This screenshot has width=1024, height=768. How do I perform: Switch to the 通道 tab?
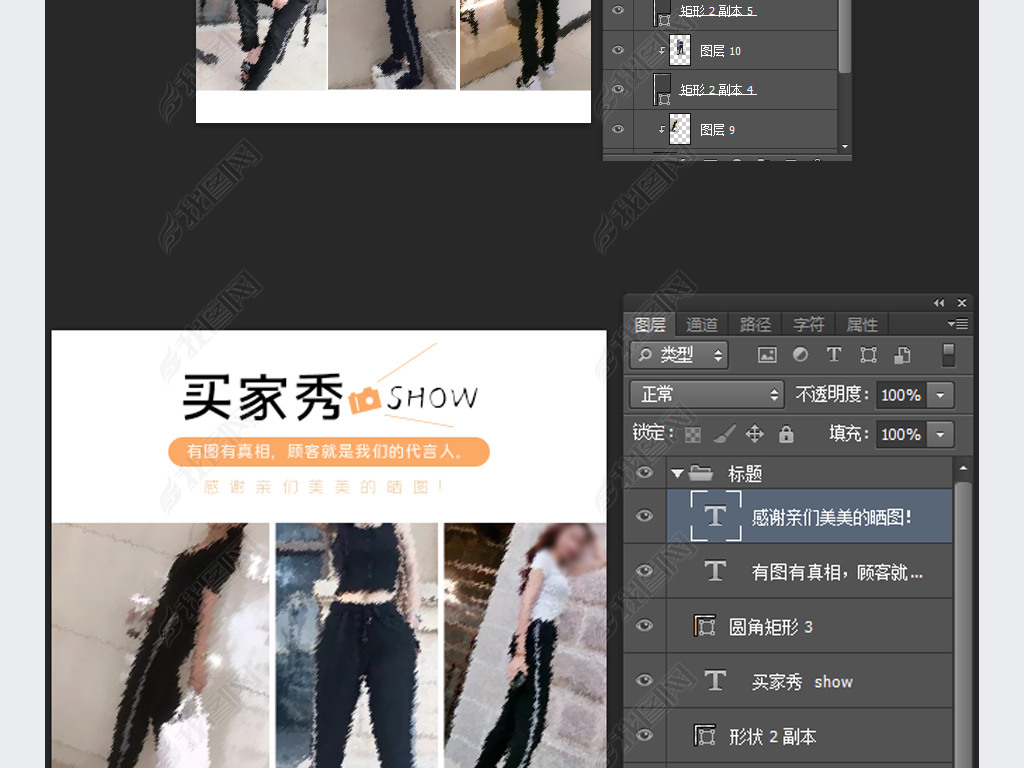tap(702, 325)
